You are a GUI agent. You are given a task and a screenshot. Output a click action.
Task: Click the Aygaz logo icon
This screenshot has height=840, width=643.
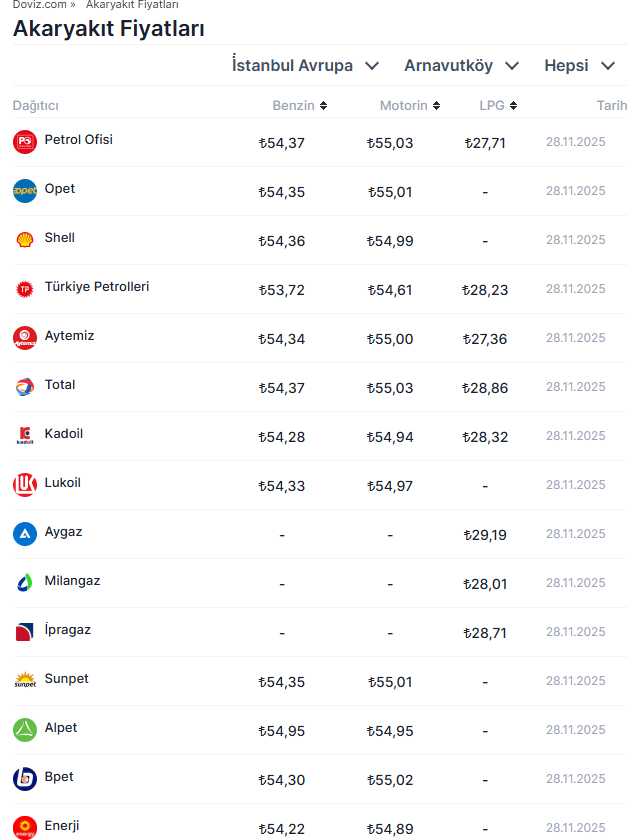[25, 534]
